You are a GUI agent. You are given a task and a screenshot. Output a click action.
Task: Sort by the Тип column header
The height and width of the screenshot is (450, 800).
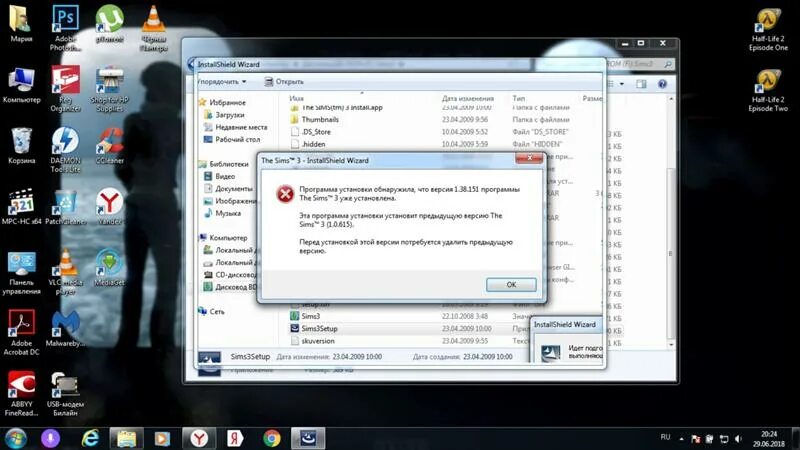(519, 98)
